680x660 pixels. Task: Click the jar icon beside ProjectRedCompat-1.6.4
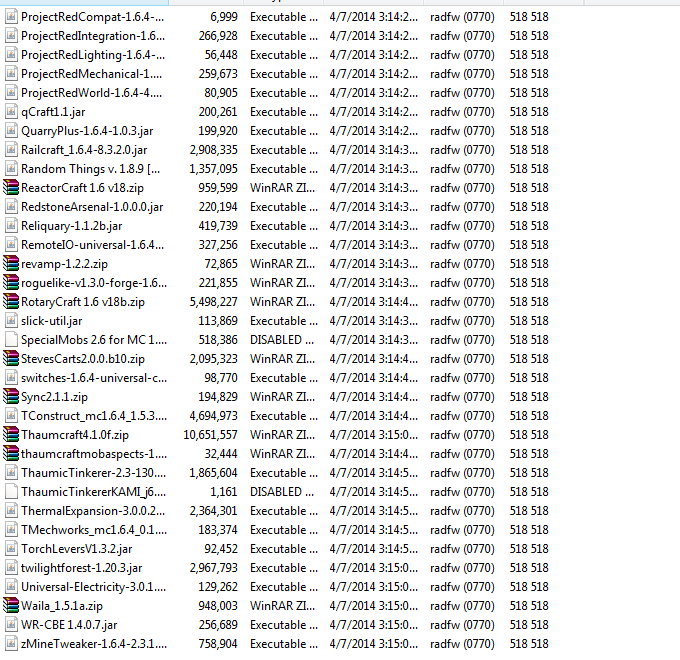(11, 16)
